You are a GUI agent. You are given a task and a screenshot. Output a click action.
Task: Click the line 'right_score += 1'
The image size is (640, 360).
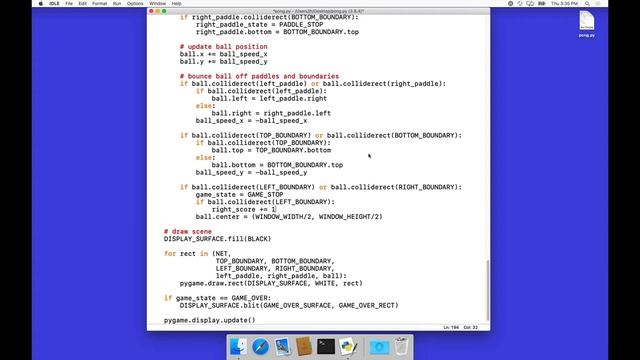click(244, 209)
